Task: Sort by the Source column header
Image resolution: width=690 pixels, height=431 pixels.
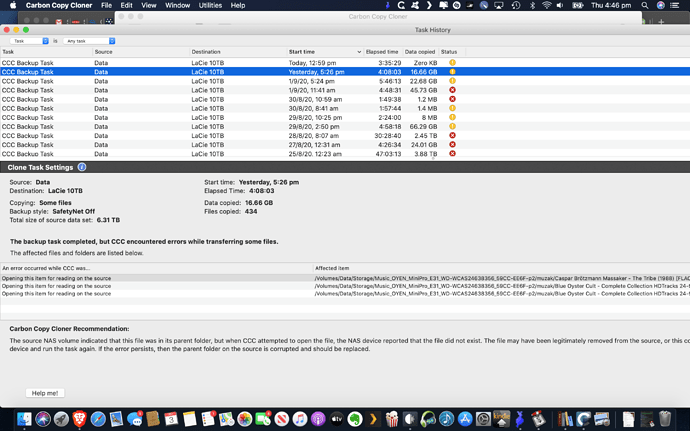Action: click(x=141, y=52)
